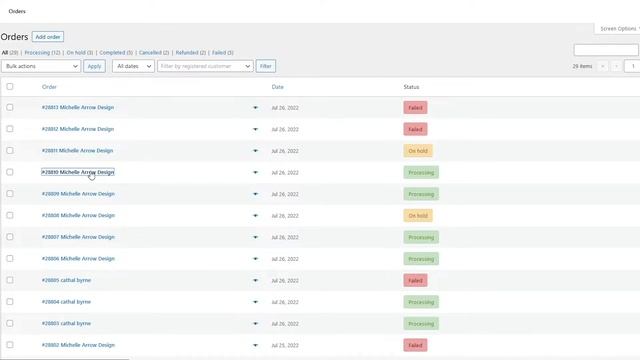640x360 pixels.
Task: Filter list by Failed status
Action: pyautogui.click(x=223, y=53)
